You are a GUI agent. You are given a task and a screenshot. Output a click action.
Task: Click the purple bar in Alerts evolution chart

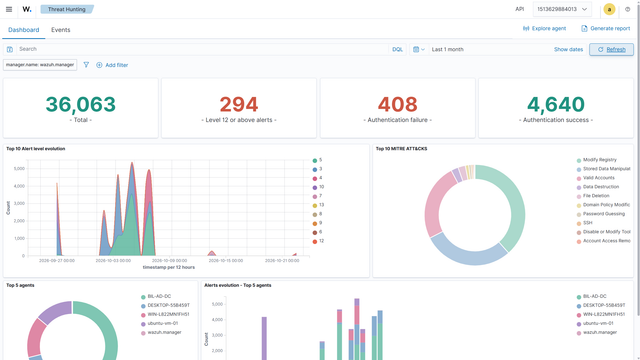[264, 338]
